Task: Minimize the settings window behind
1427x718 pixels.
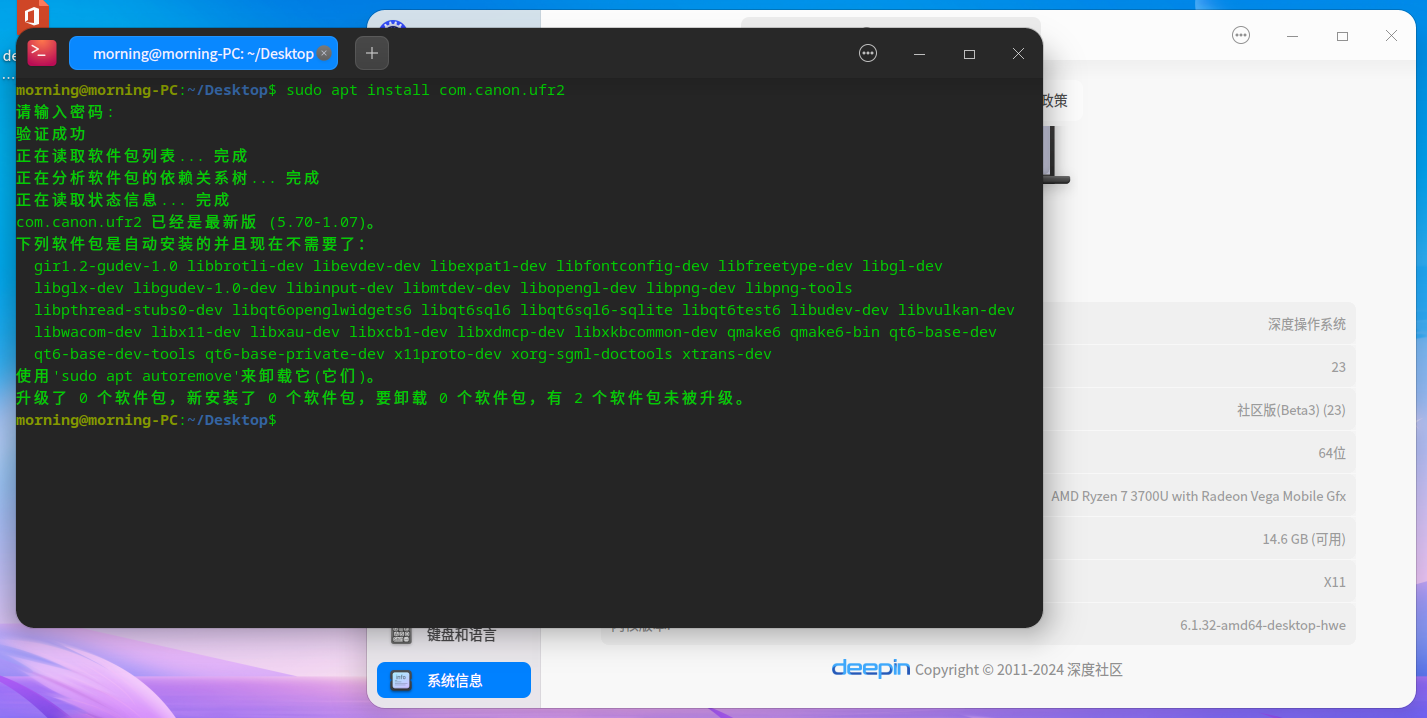Action: pyautogui.click(x=1292, y=35)
